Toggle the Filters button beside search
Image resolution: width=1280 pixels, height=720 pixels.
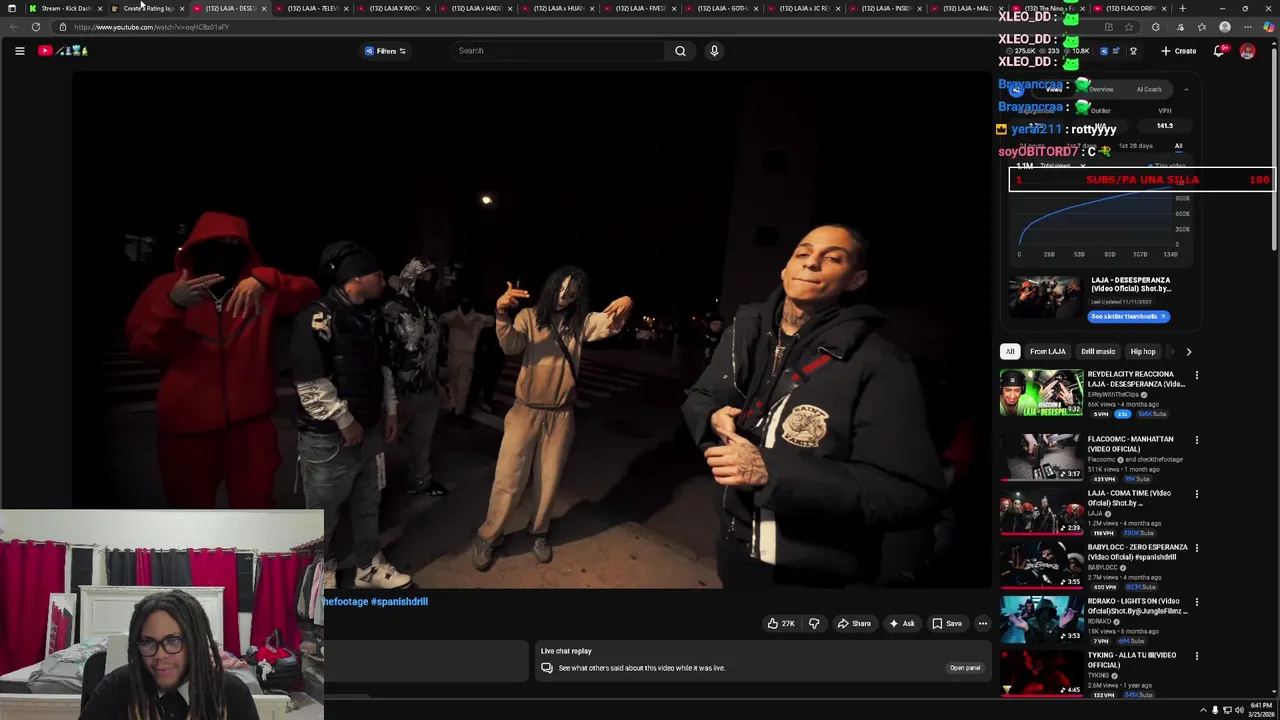(x=386, y=51)
